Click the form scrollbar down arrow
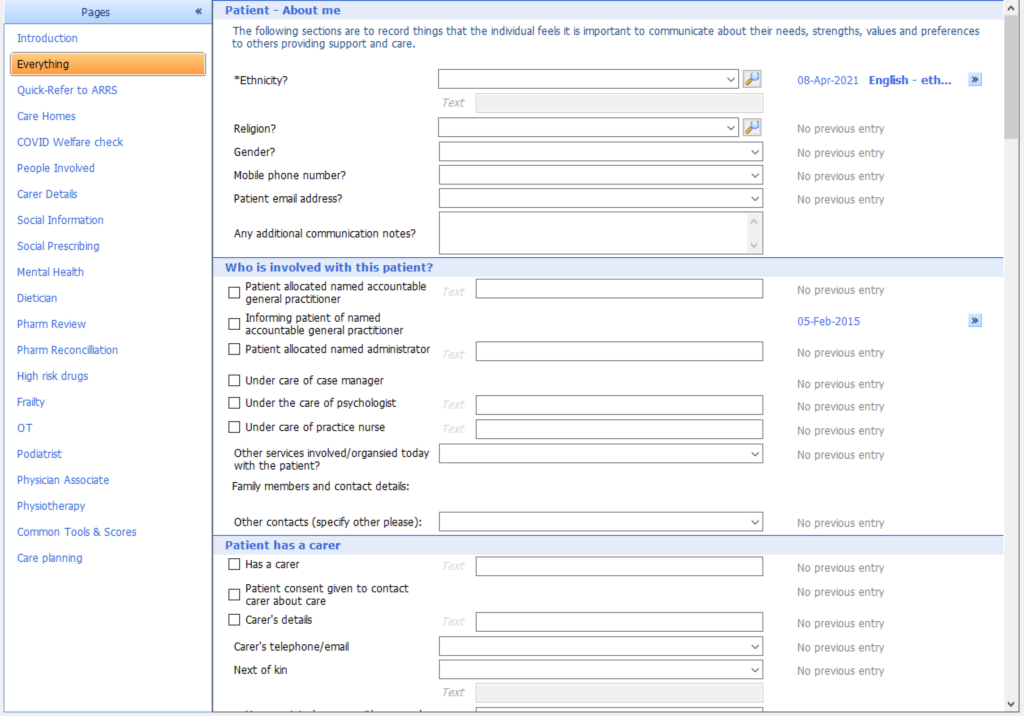The height and width of the screenshot is (716, 1024). pyautogui.click(x=1011, y=704)
